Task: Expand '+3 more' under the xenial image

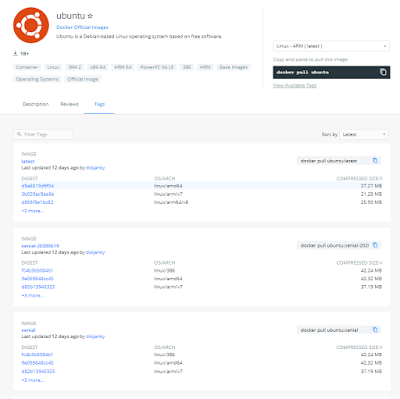Action: (x=33, y=380)
